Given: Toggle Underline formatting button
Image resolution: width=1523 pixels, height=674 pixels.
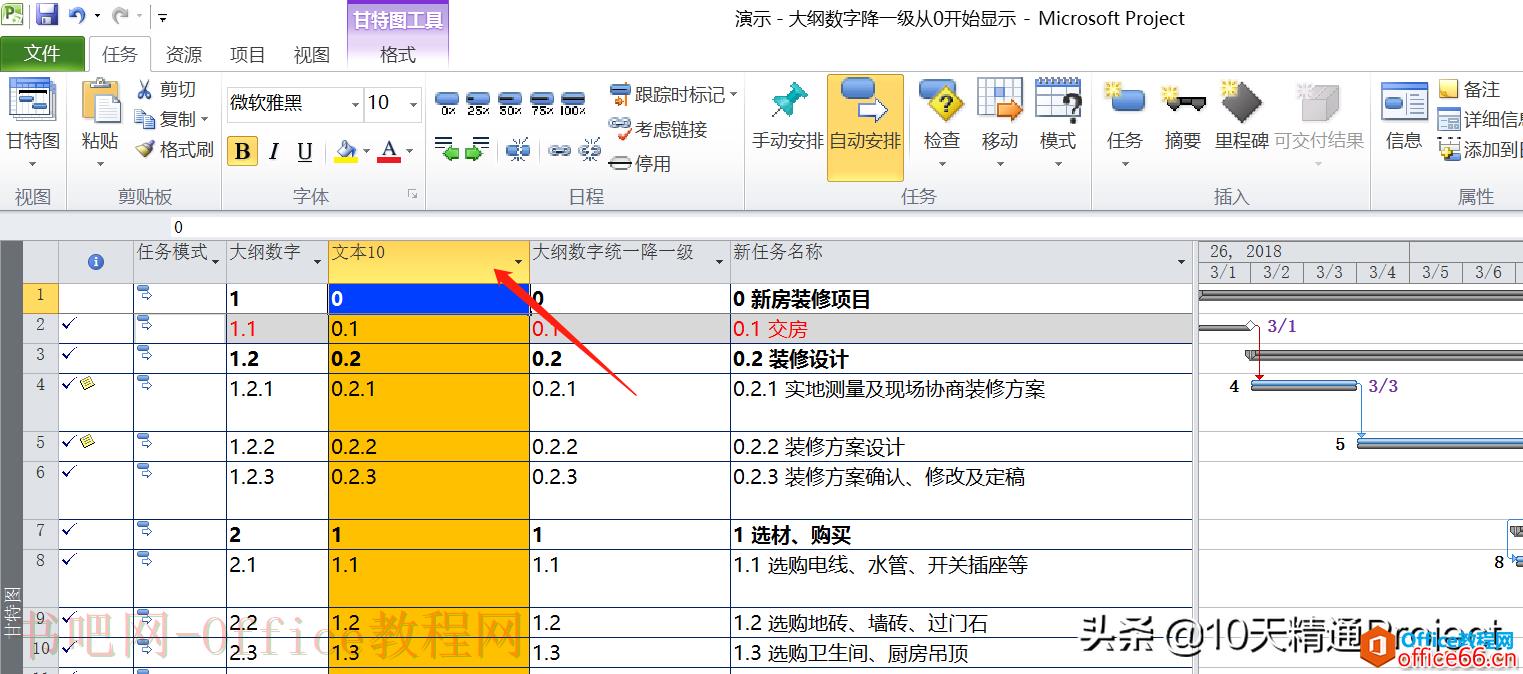Looking at the screenshot, I should (x=305, y=151).
